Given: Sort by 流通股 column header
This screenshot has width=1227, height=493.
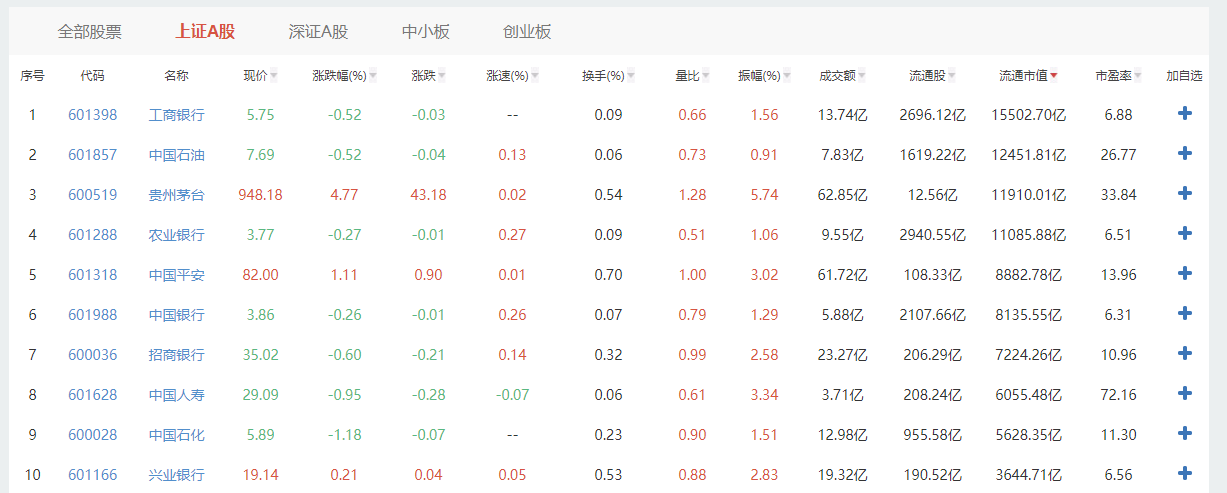Looking at the screenshot, I should (932, 76).
